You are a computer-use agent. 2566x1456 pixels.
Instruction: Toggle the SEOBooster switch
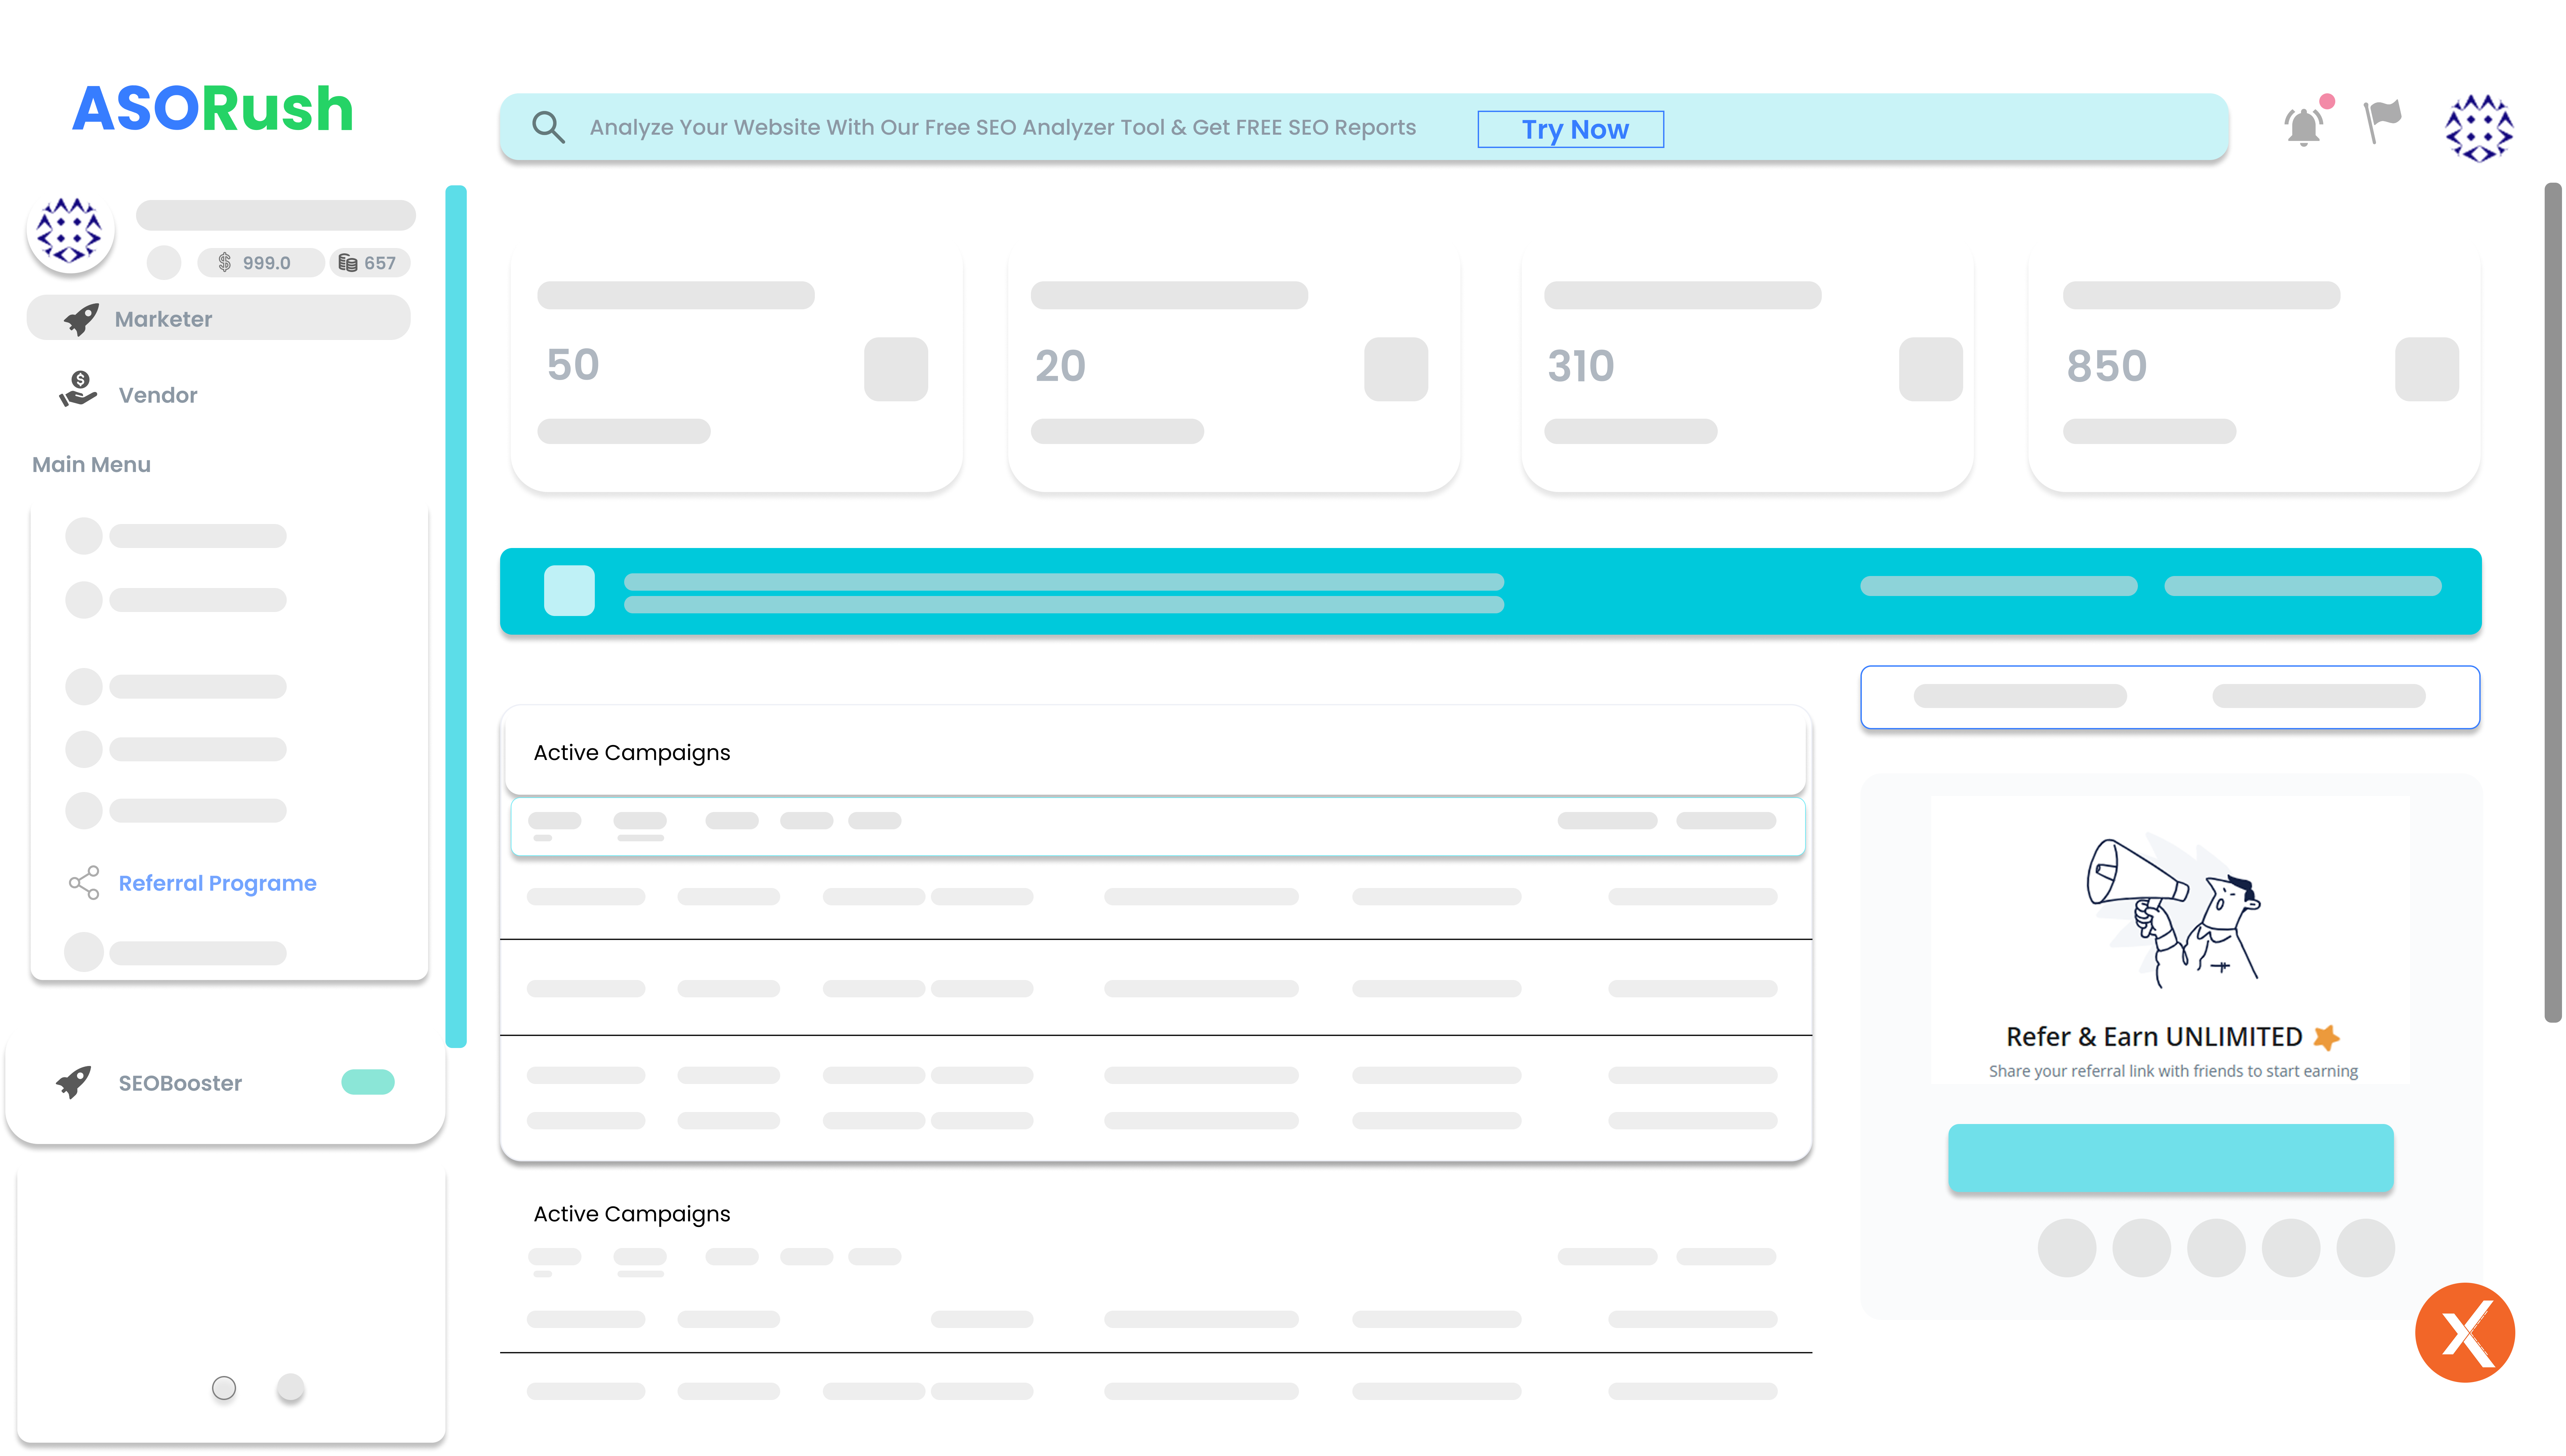368,1082
